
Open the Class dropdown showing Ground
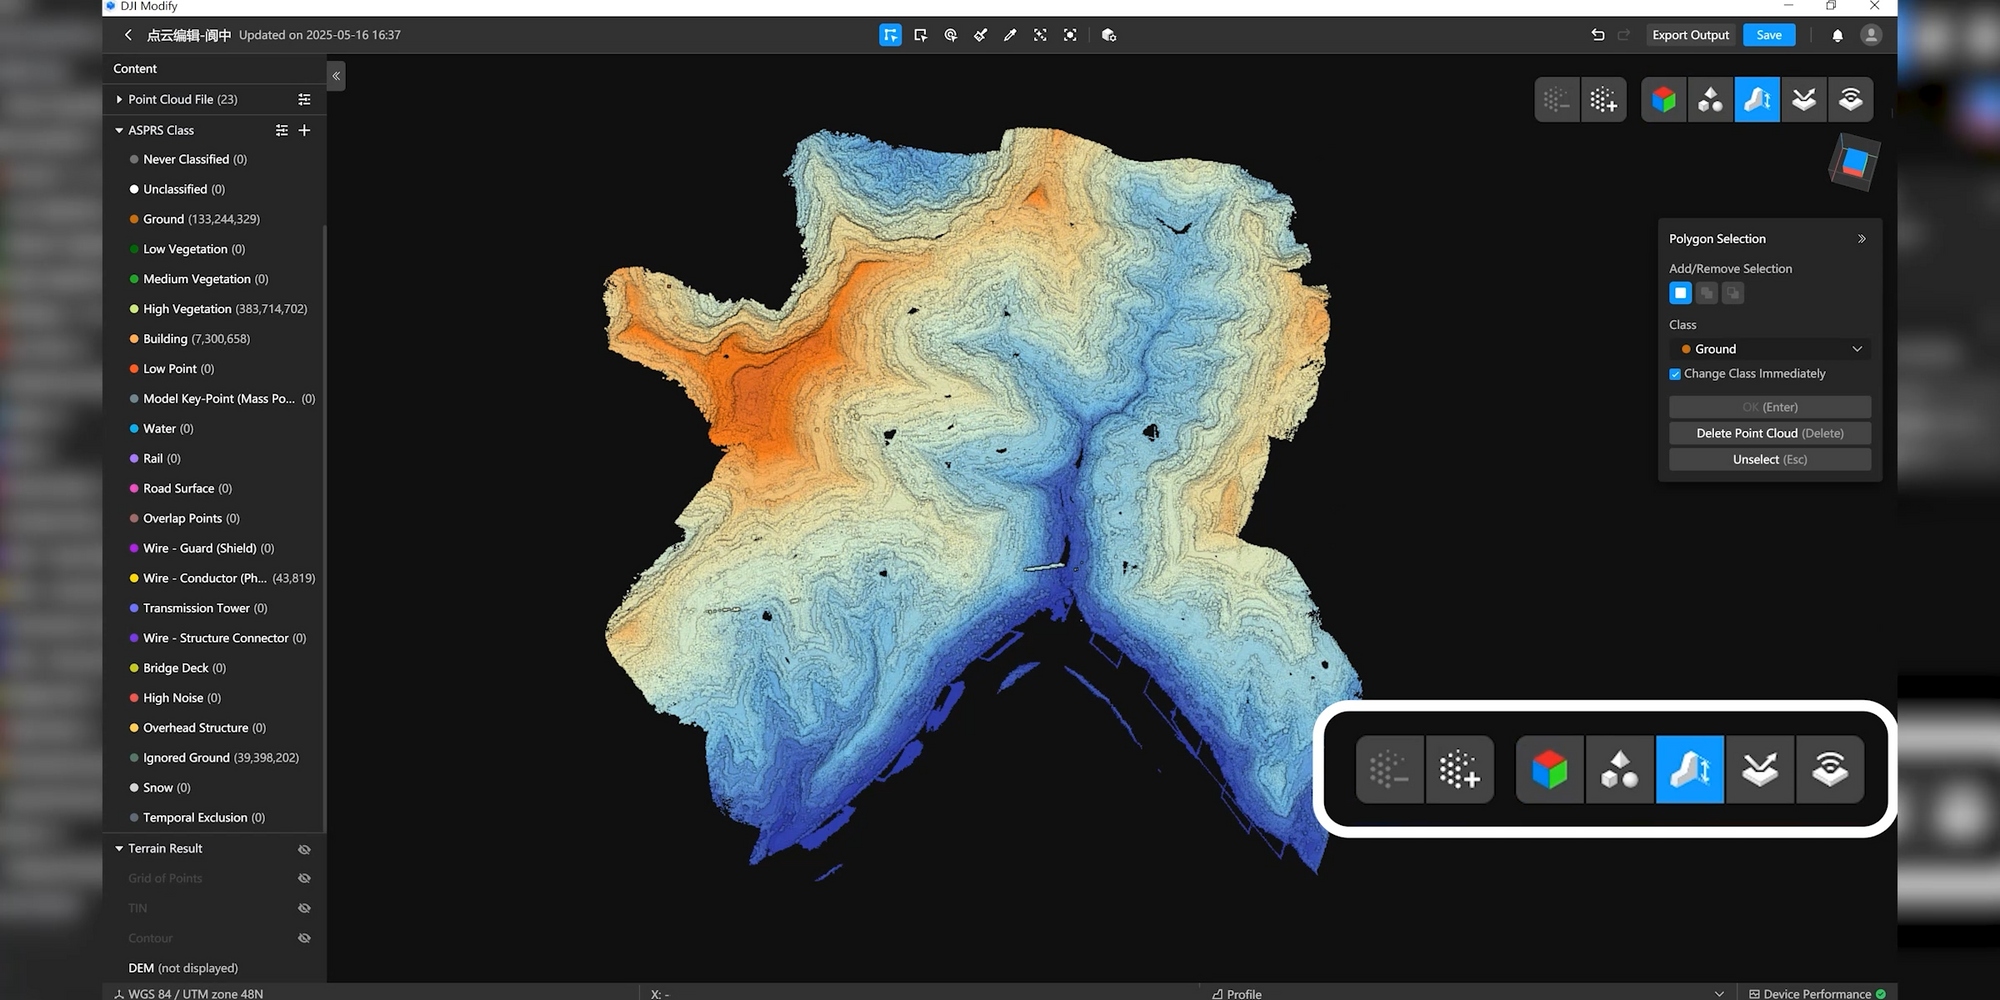(x=1770, y=349)
